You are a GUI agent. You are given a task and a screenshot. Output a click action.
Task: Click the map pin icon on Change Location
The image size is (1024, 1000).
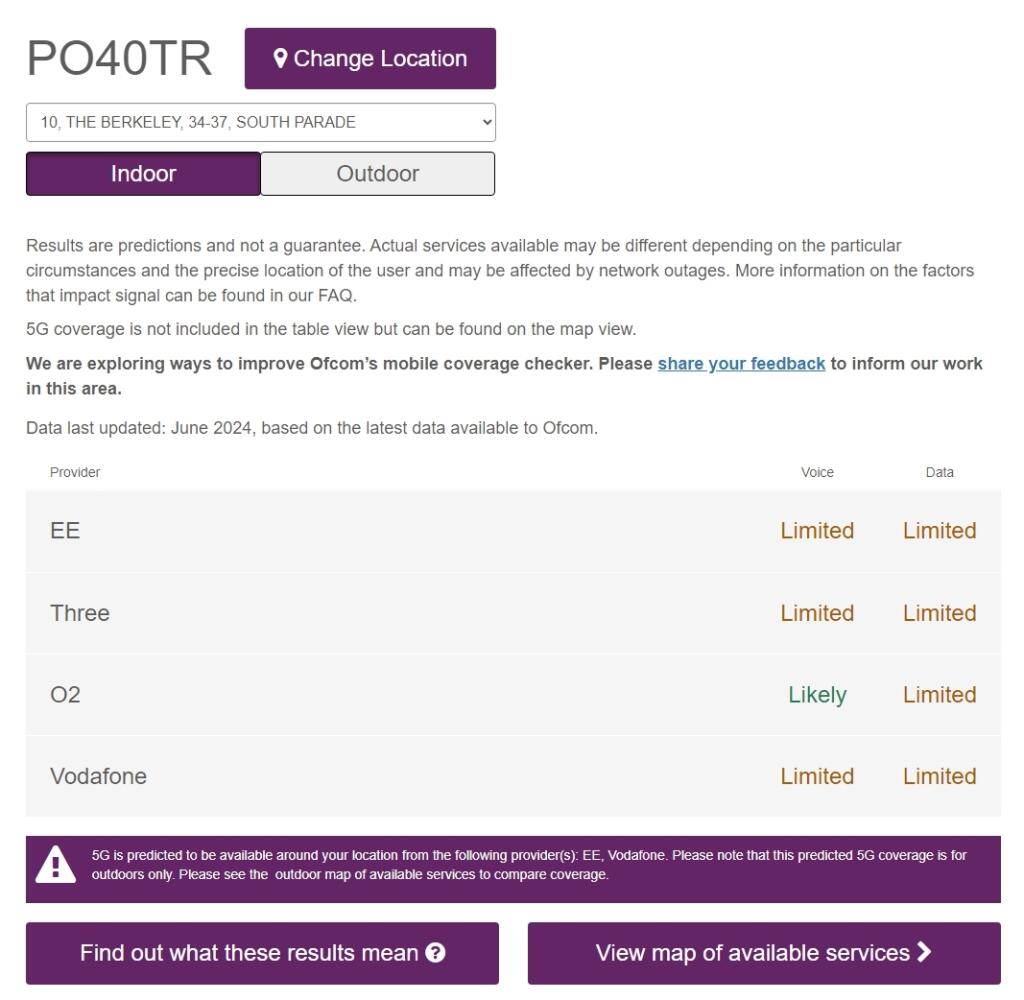[x=280, y=58]
